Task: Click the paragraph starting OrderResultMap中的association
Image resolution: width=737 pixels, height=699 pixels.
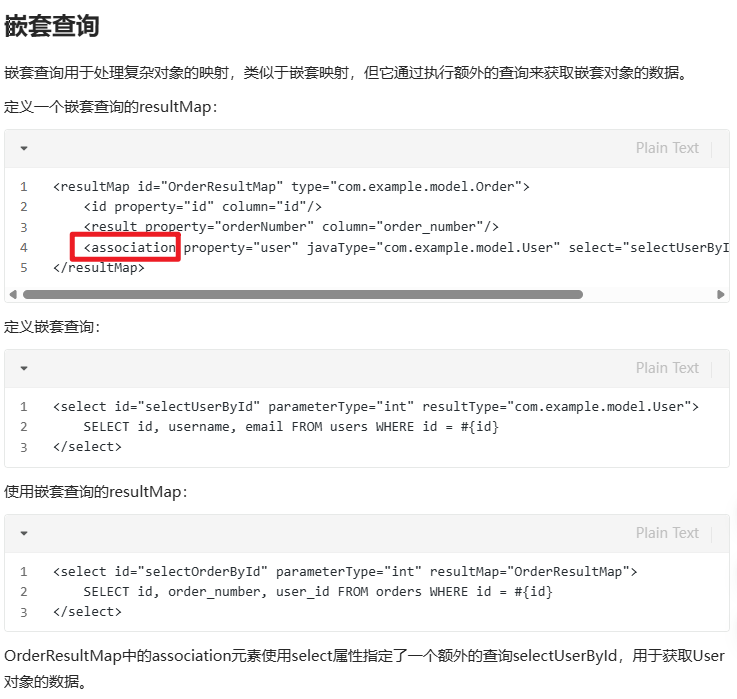Action: pos(364,668)
